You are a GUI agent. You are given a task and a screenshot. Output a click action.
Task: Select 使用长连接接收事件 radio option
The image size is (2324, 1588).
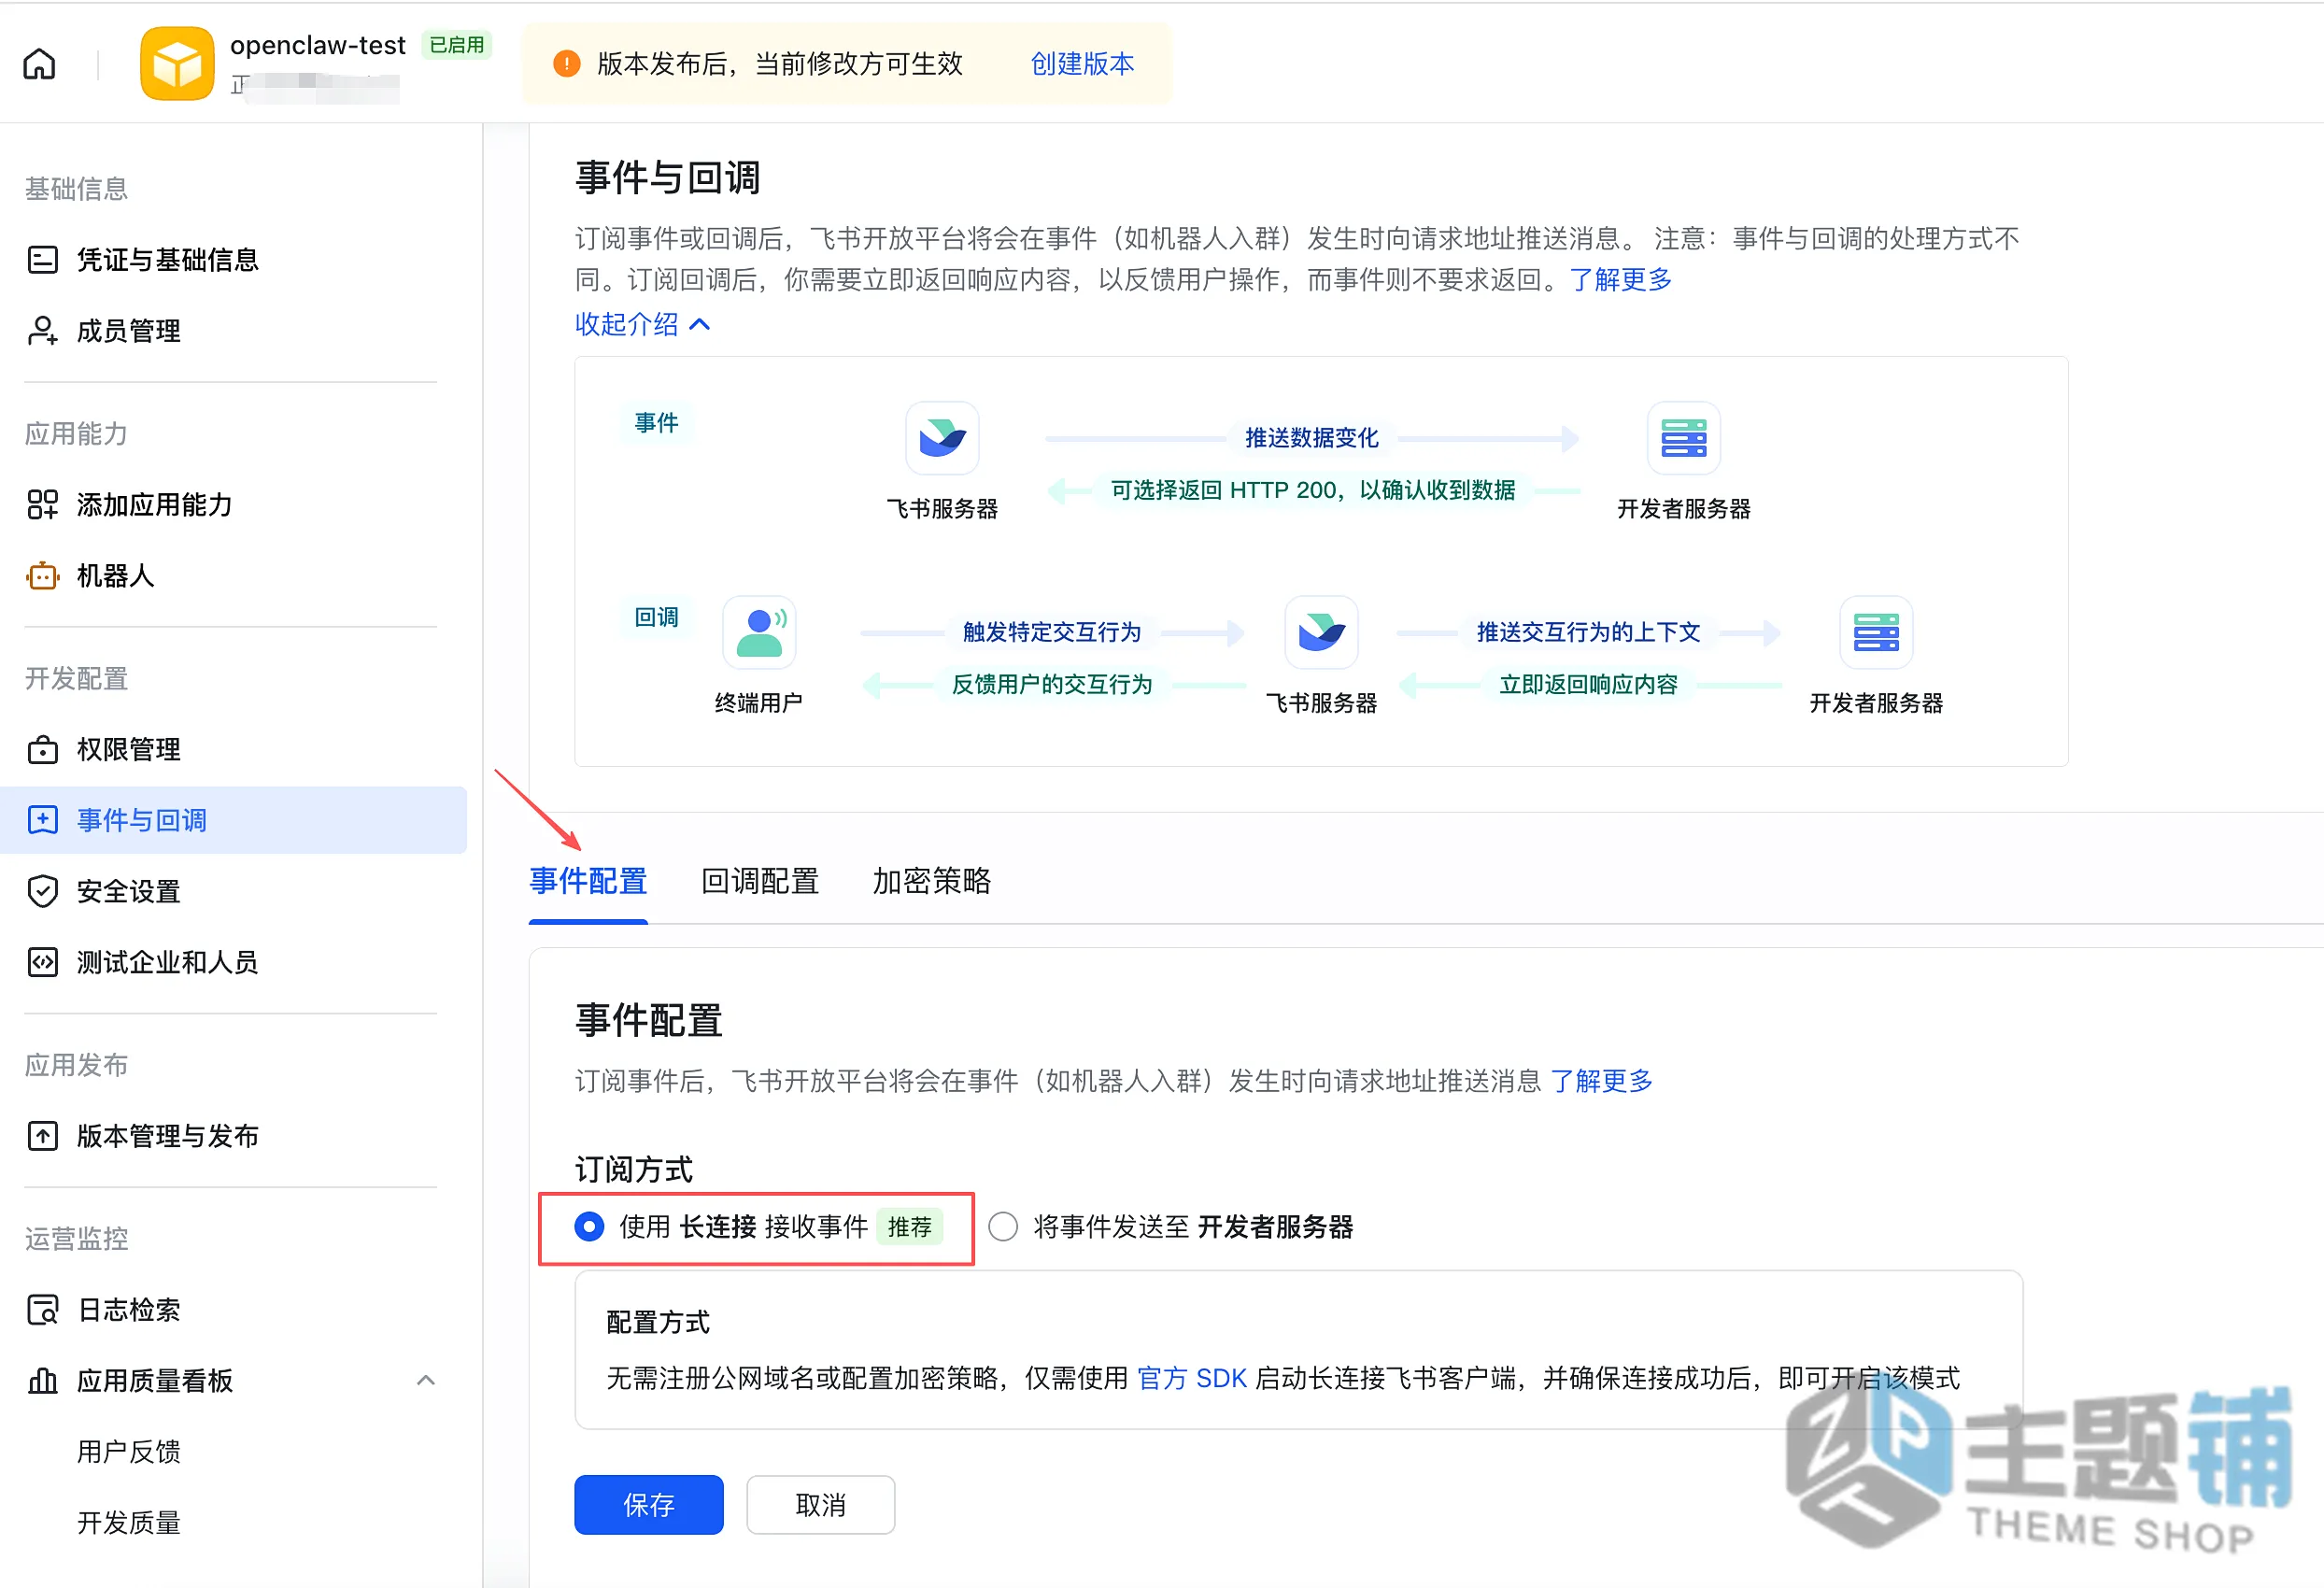coord(589,1227)
